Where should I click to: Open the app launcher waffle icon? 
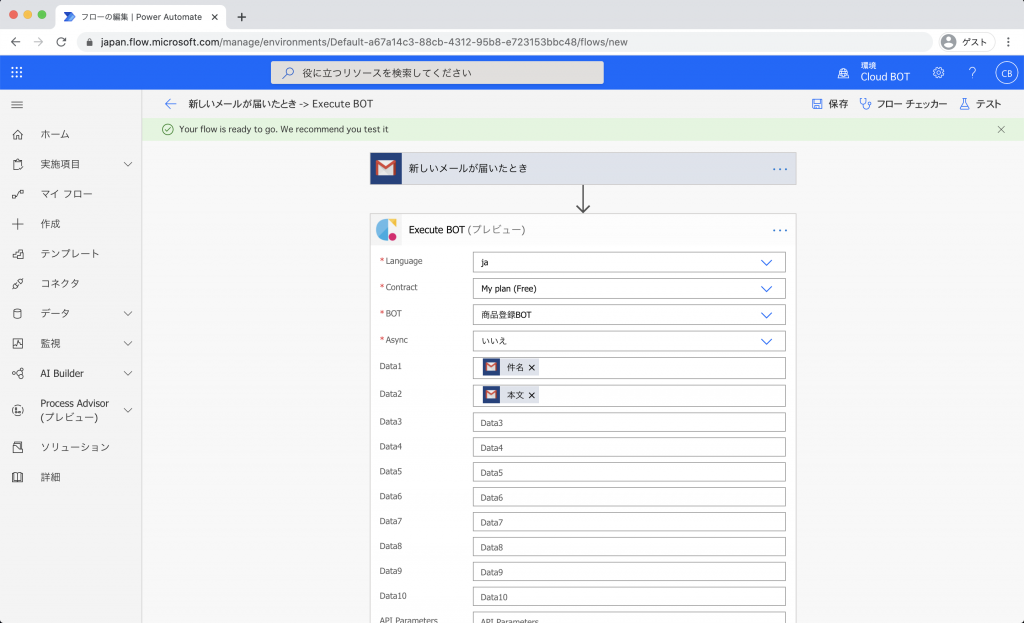click(x=17, y=72)
